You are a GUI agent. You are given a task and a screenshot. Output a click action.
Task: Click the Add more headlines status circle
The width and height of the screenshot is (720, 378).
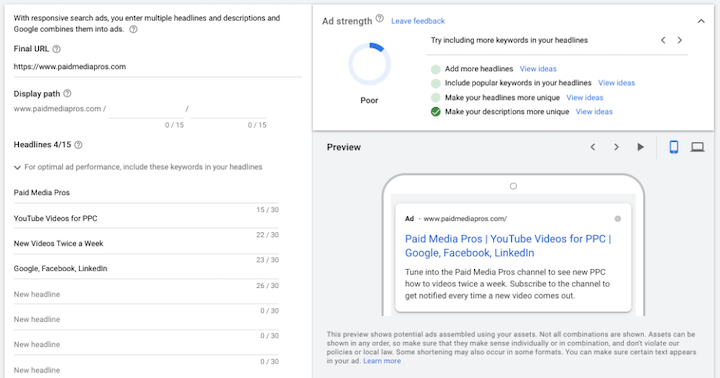pos(435,69)
